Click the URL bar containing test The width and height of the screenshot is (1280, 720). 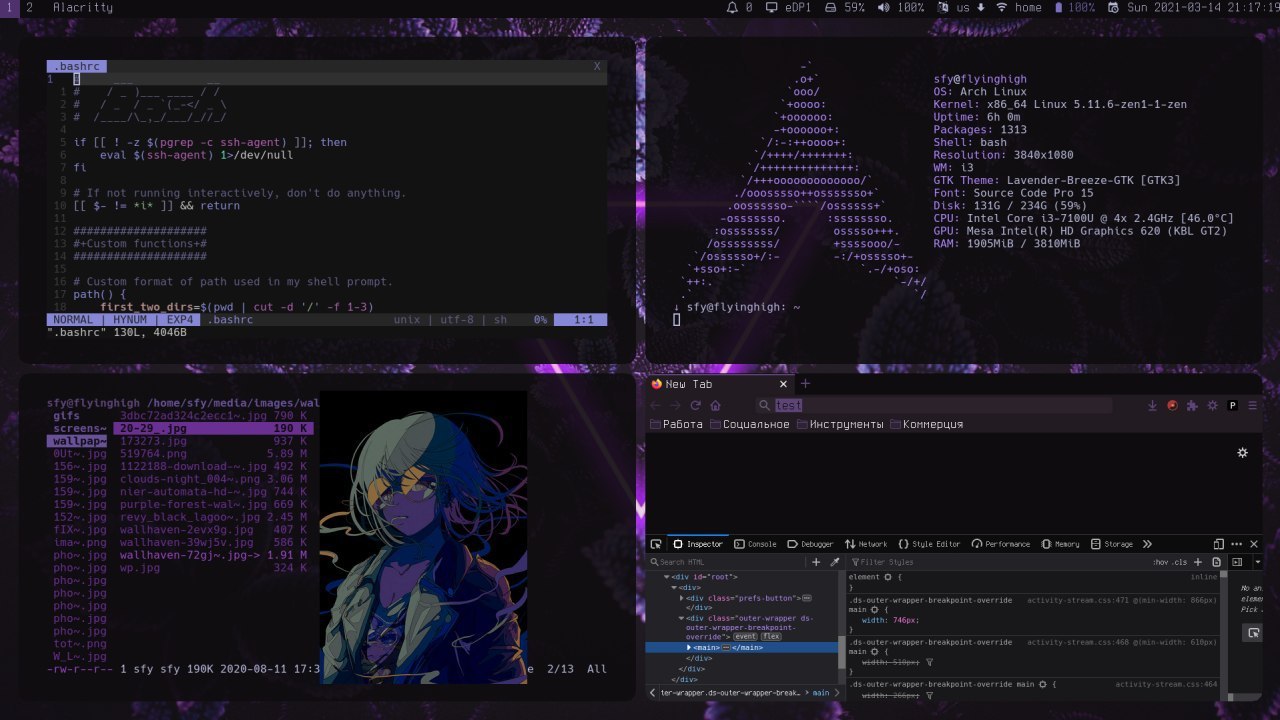click(933, 405)
